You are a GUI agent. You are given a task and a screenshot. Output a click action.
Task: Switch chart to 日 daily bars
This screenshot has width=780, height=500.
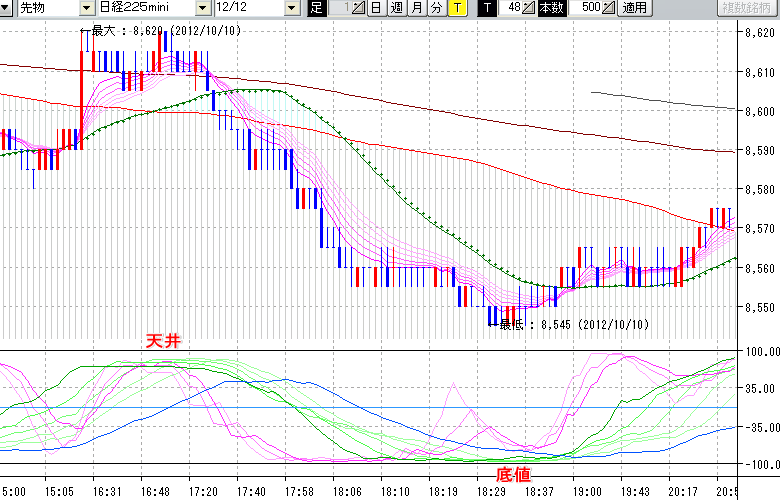coord(375,8)
